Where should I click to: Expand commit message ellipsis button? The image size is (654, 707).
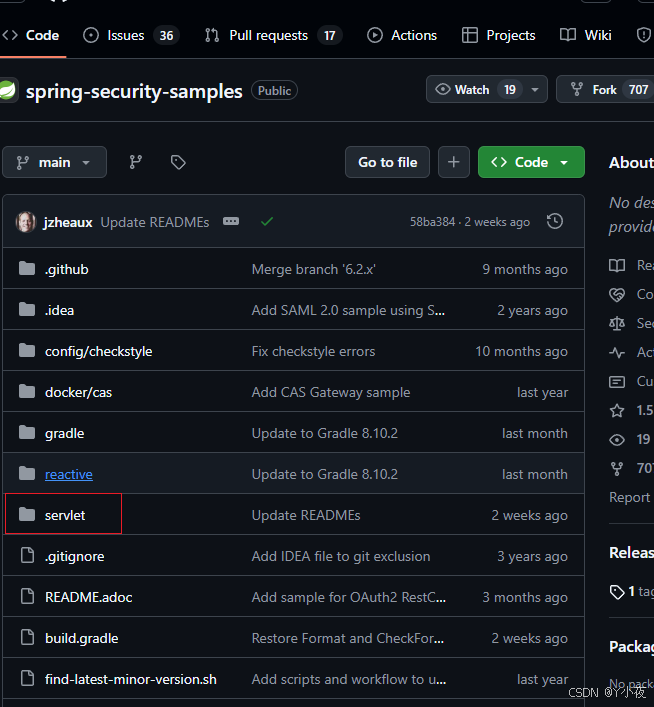click(231, 221)
